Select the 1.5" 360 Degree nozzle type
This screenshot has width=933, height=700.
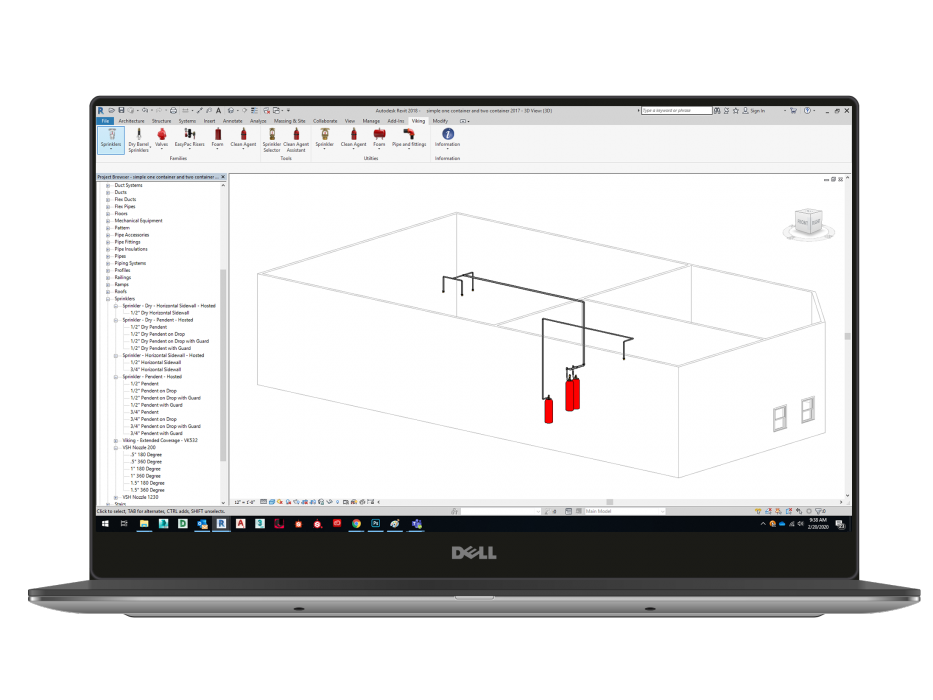pos(148,490)
